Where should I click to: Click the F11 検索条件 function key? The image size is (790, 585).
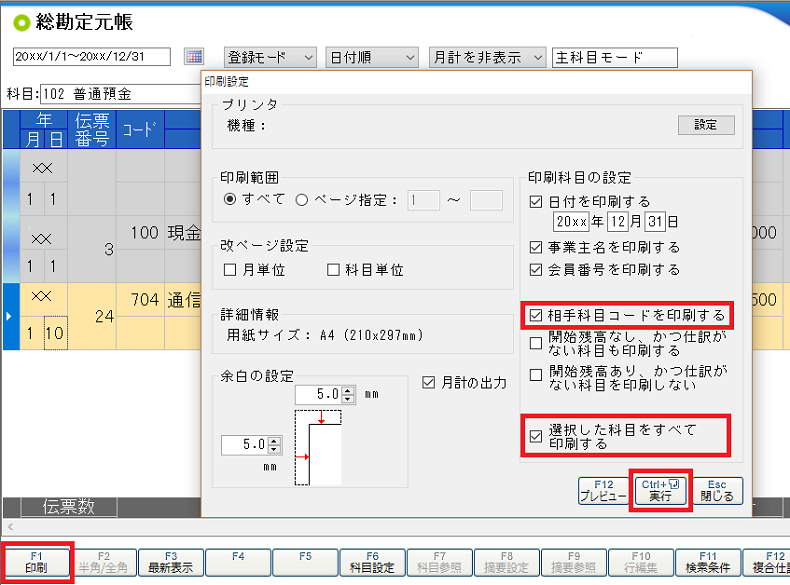coord(708,563)
